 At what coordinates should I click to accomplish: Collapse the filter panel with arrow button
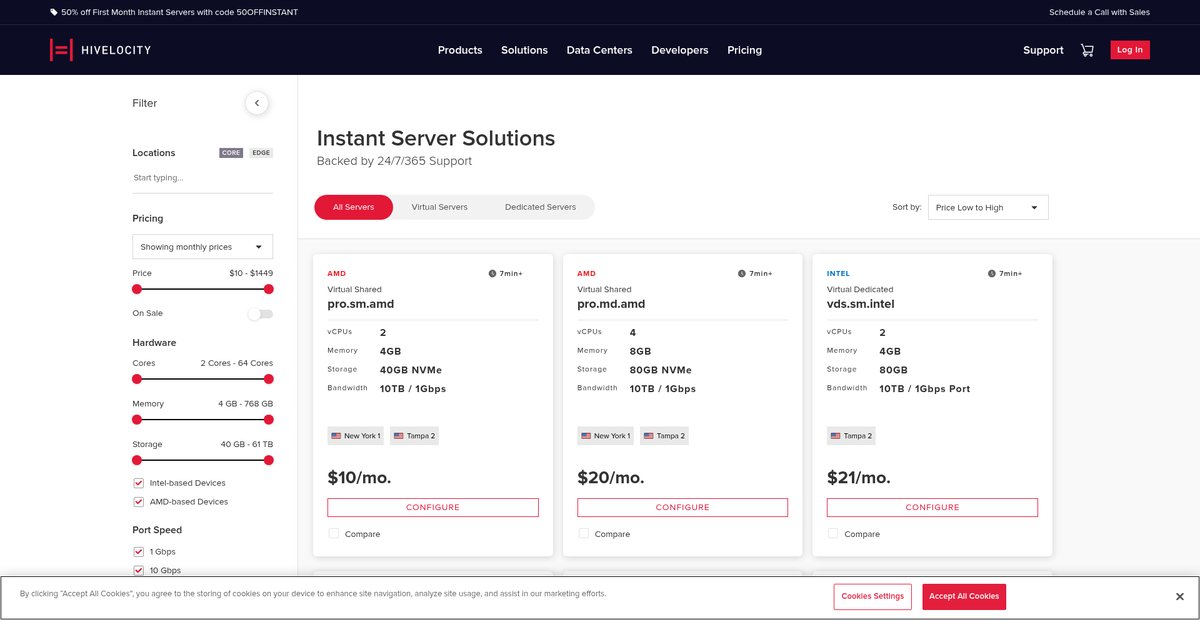pos(257,103)
